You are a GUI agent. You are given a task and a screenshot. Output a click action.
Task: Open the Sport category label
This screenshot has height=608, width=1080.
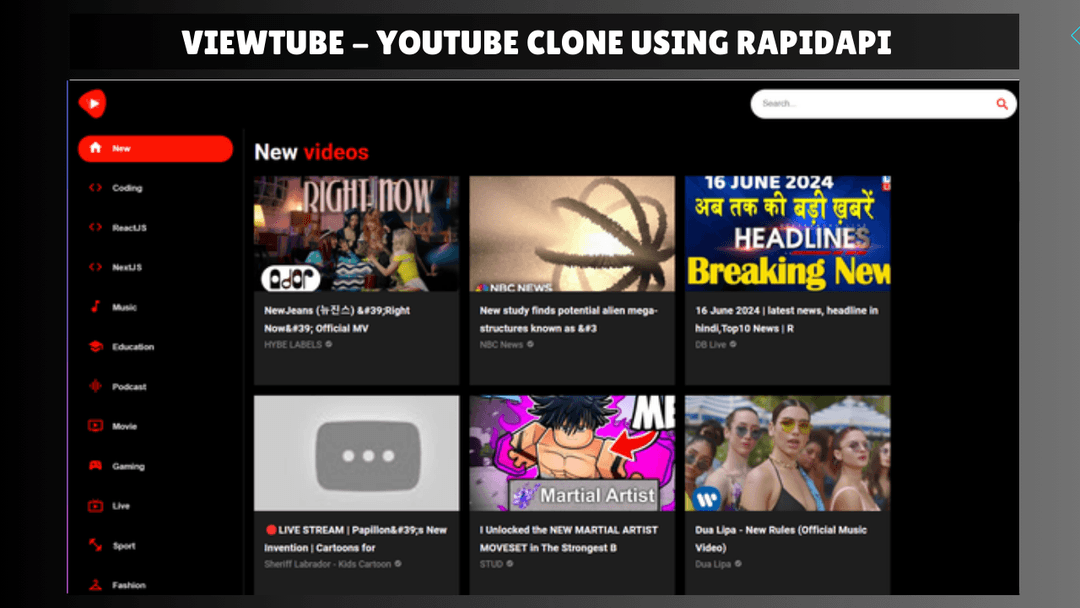point(124,546)
